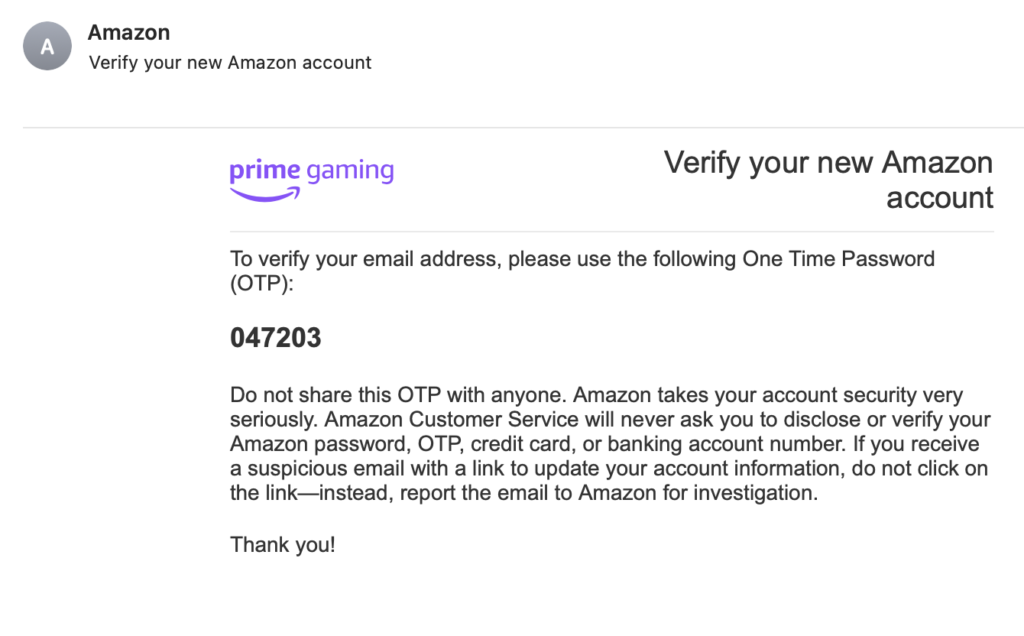Viewport: 1024px width, 636px height.
Task: Click the sender avatar circle with letter A
Action: (47, 47)
